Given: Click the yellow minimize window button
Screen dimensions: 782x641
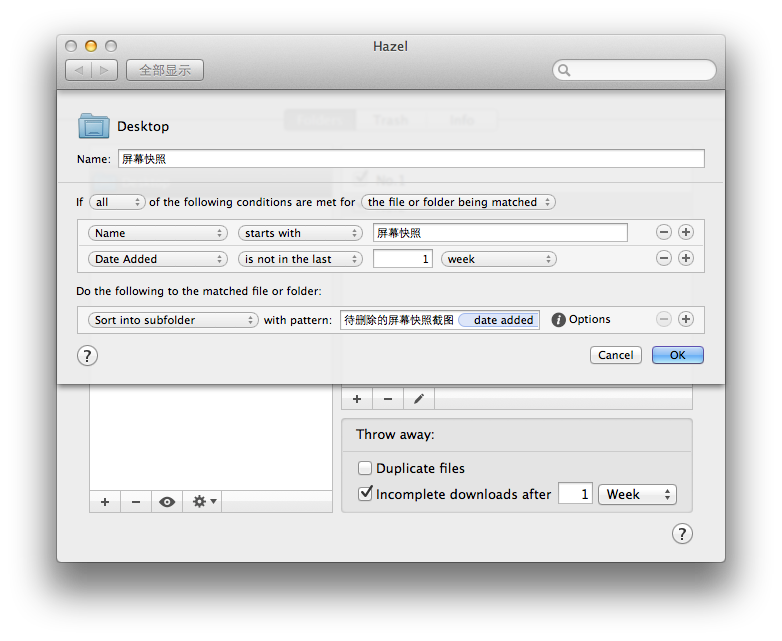Looking at the screenshot, I should 91,46.
